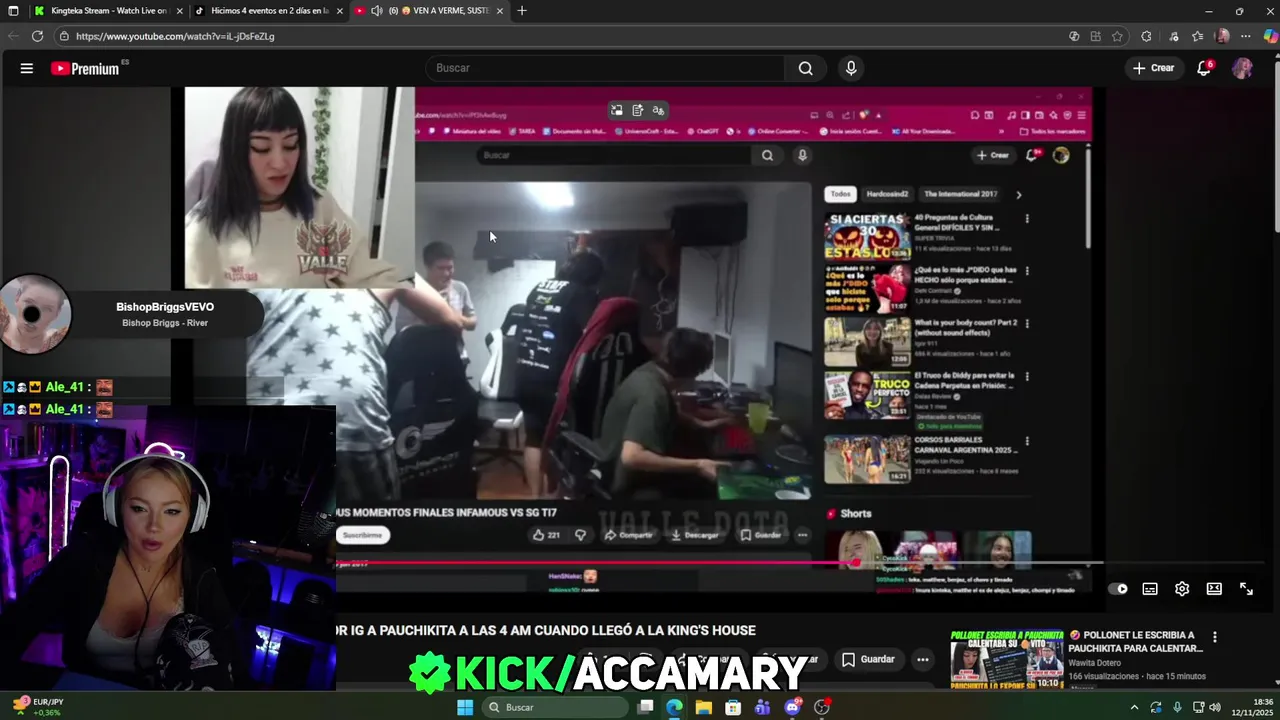Click the YouTube search magnifier button
Image resolution: width=1280 pixels, height=720 pixels.
pos(805,68)
